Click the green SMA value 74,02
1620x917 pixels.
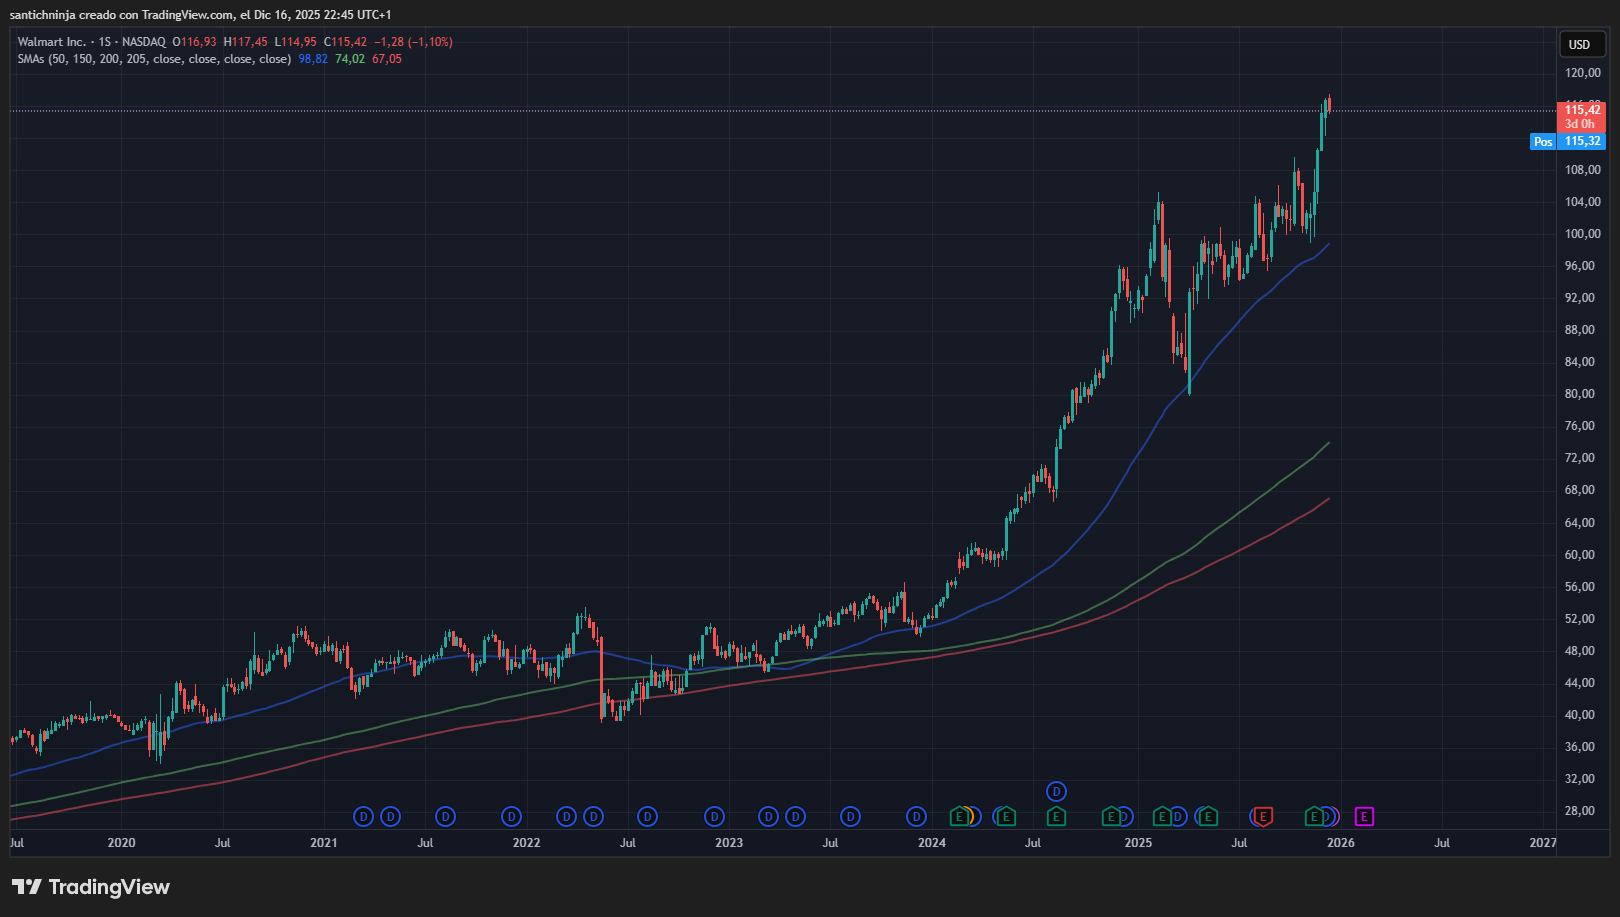point(350,59)
